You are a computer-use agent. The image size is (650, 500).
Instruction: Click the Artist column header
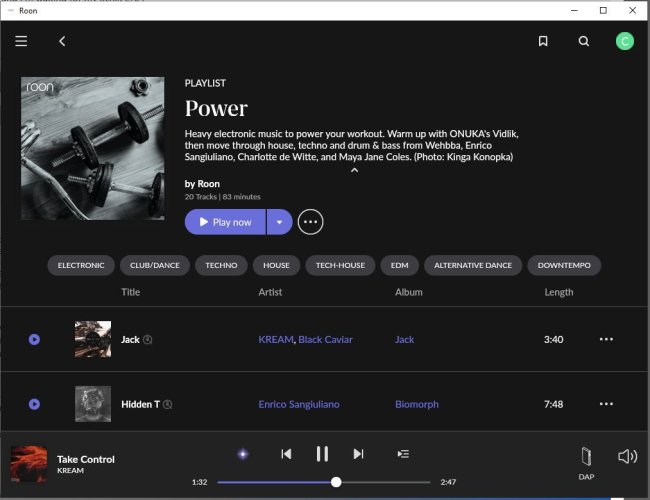270,292
